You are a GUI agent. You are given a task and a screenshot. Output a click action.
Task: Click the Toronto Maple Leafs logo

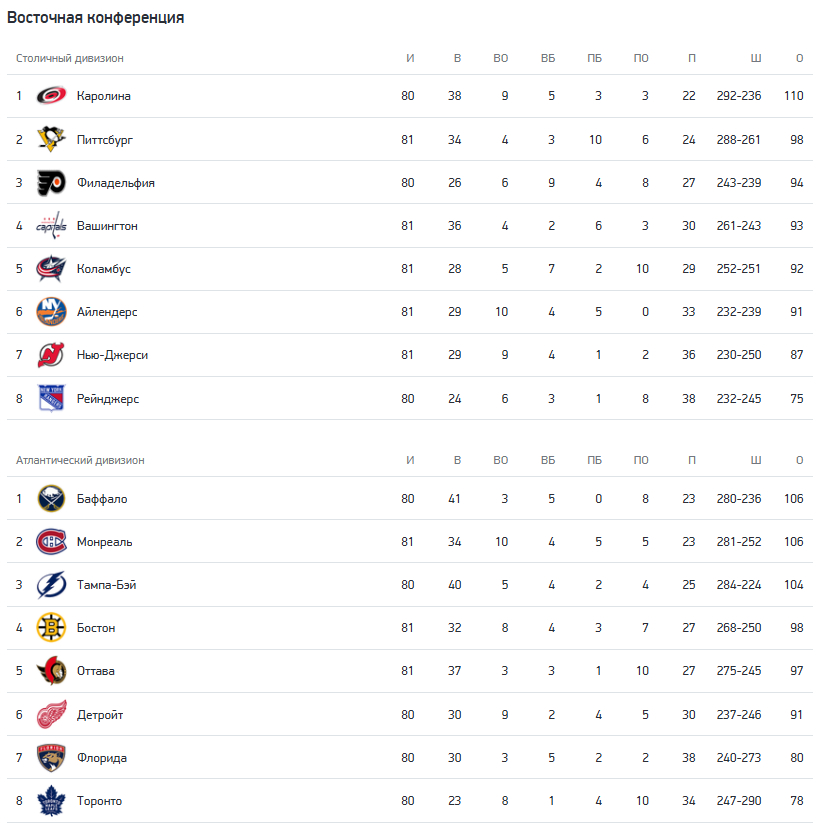(x=51, y=801)
